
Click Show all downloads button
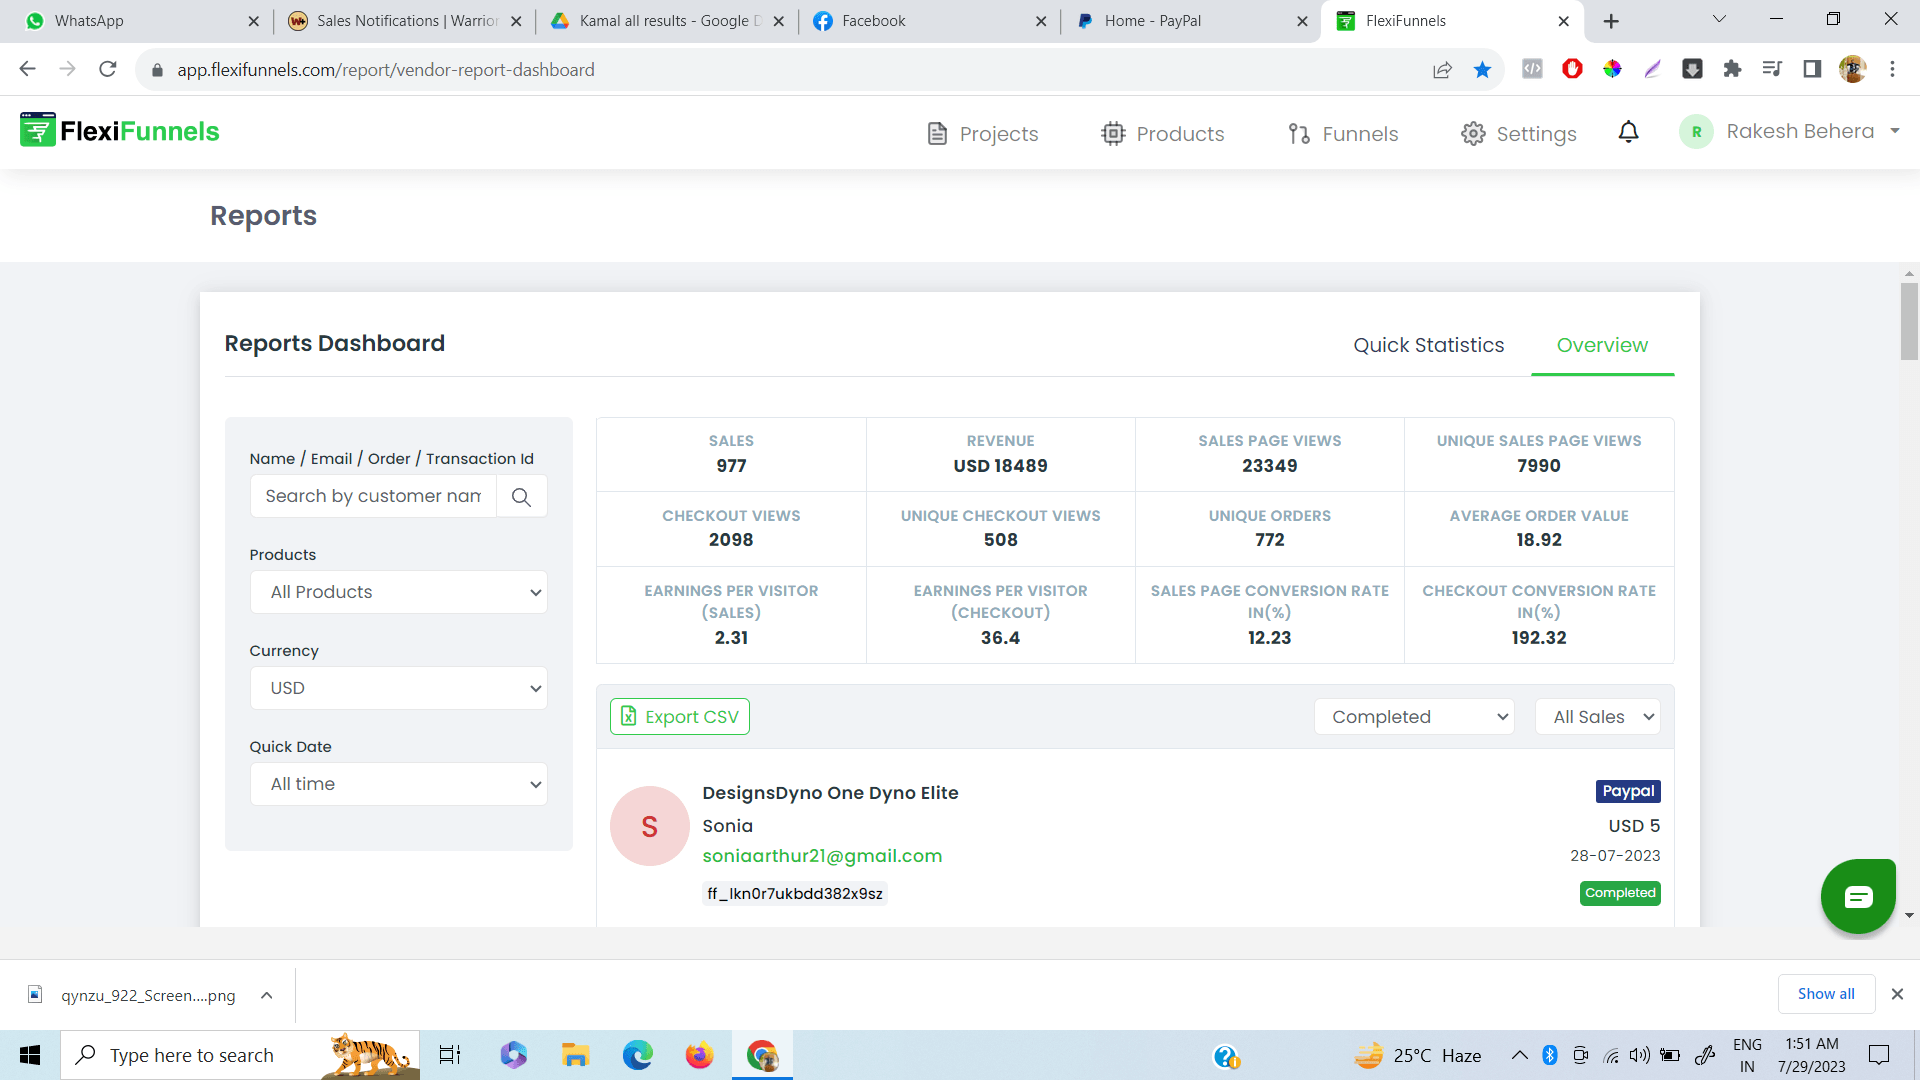coord(1826,994)
